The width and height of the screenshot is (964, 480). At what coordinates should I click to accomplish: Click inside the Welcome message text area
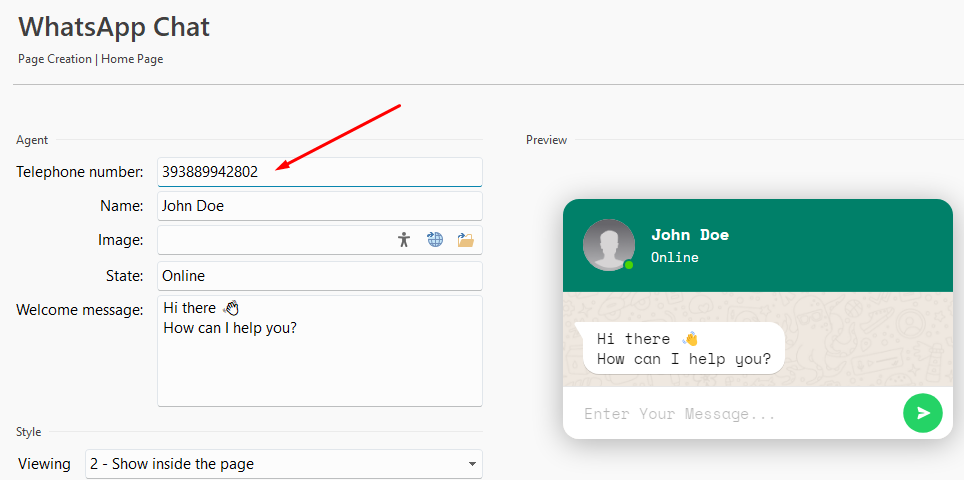[320, 351]
